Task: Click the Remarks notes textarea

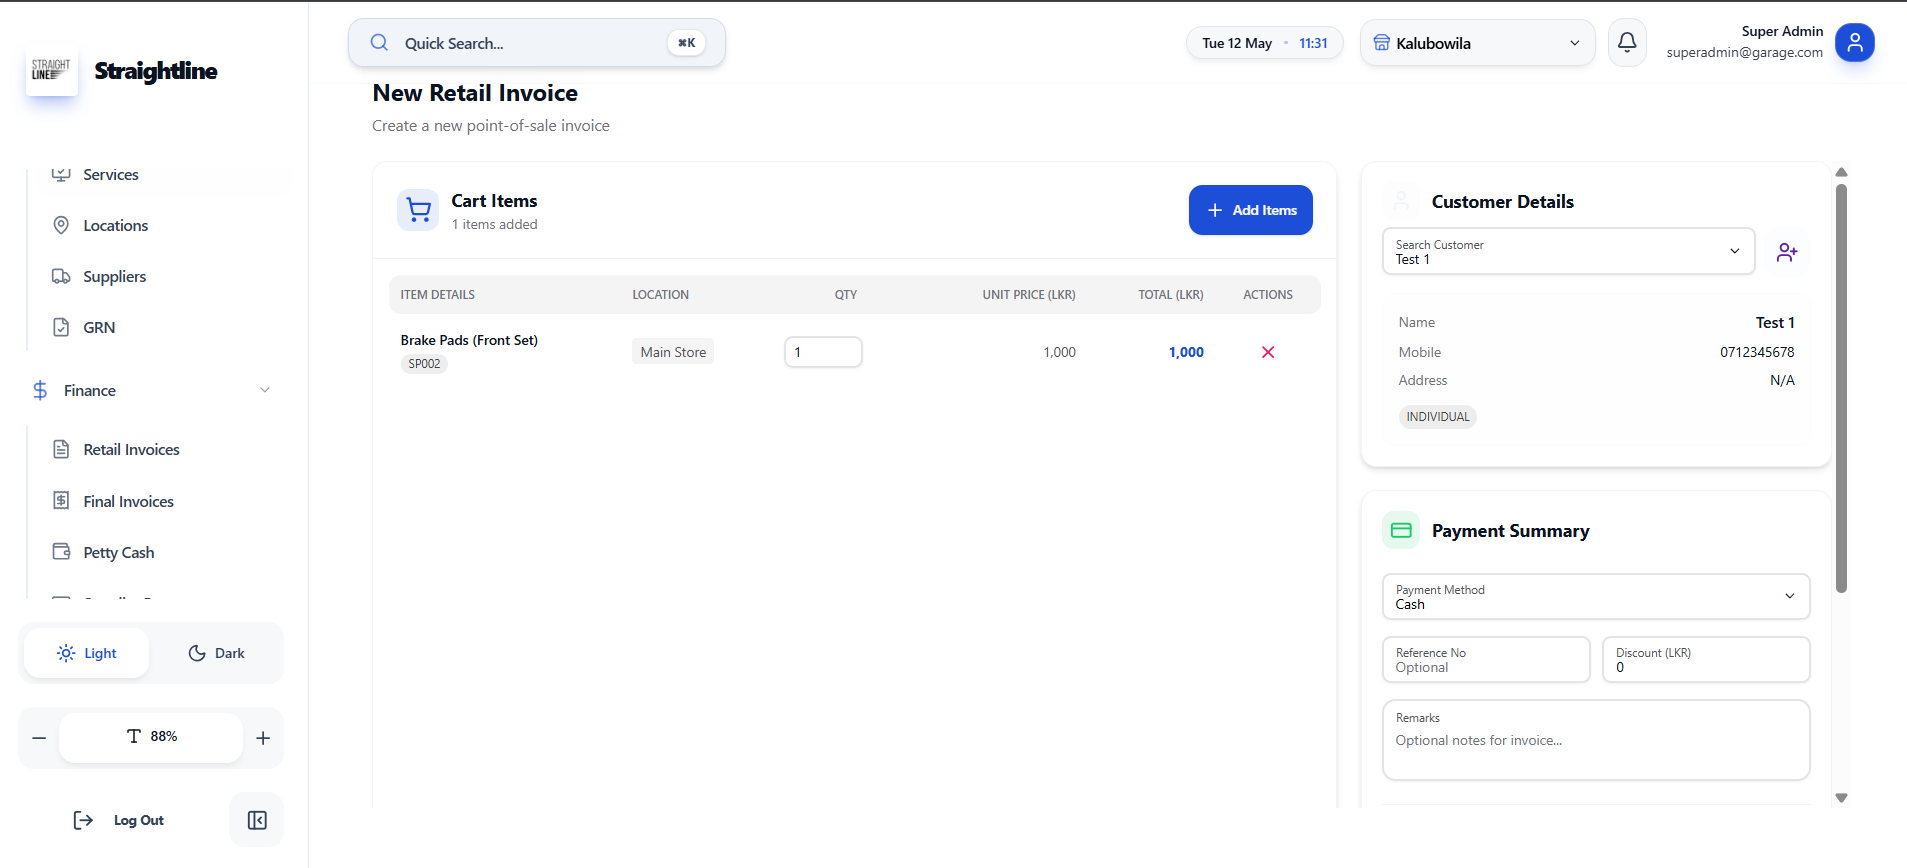Action: [x=1596, y=740]
